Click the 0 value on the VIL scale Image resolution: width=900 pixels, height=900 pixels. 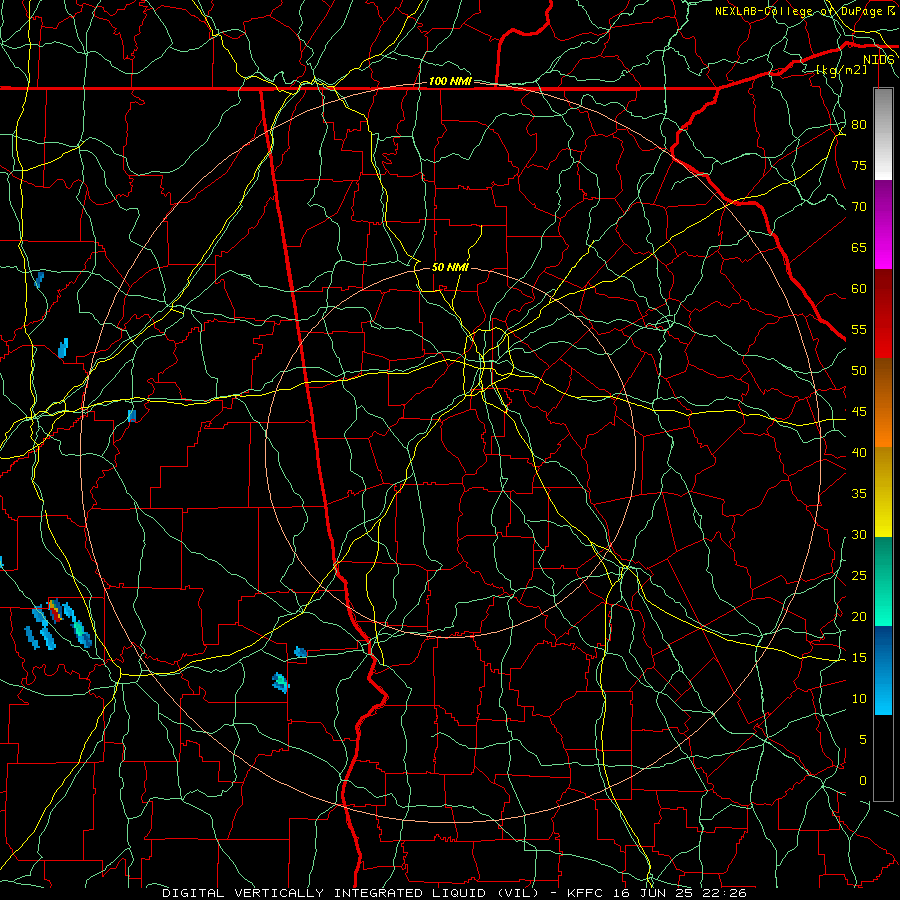pos(863,781)
